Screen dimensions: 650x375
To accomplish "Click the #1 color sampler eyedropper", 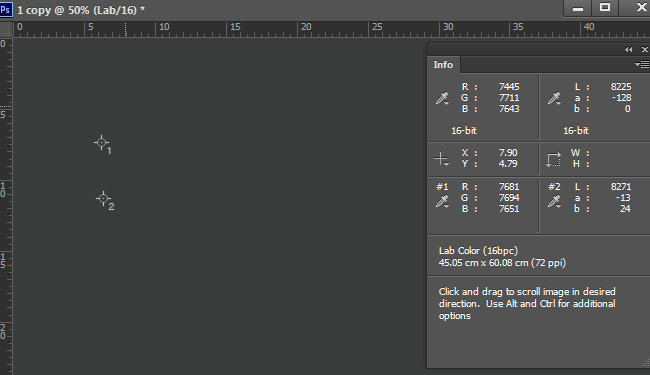I will (x=442, y=201).
